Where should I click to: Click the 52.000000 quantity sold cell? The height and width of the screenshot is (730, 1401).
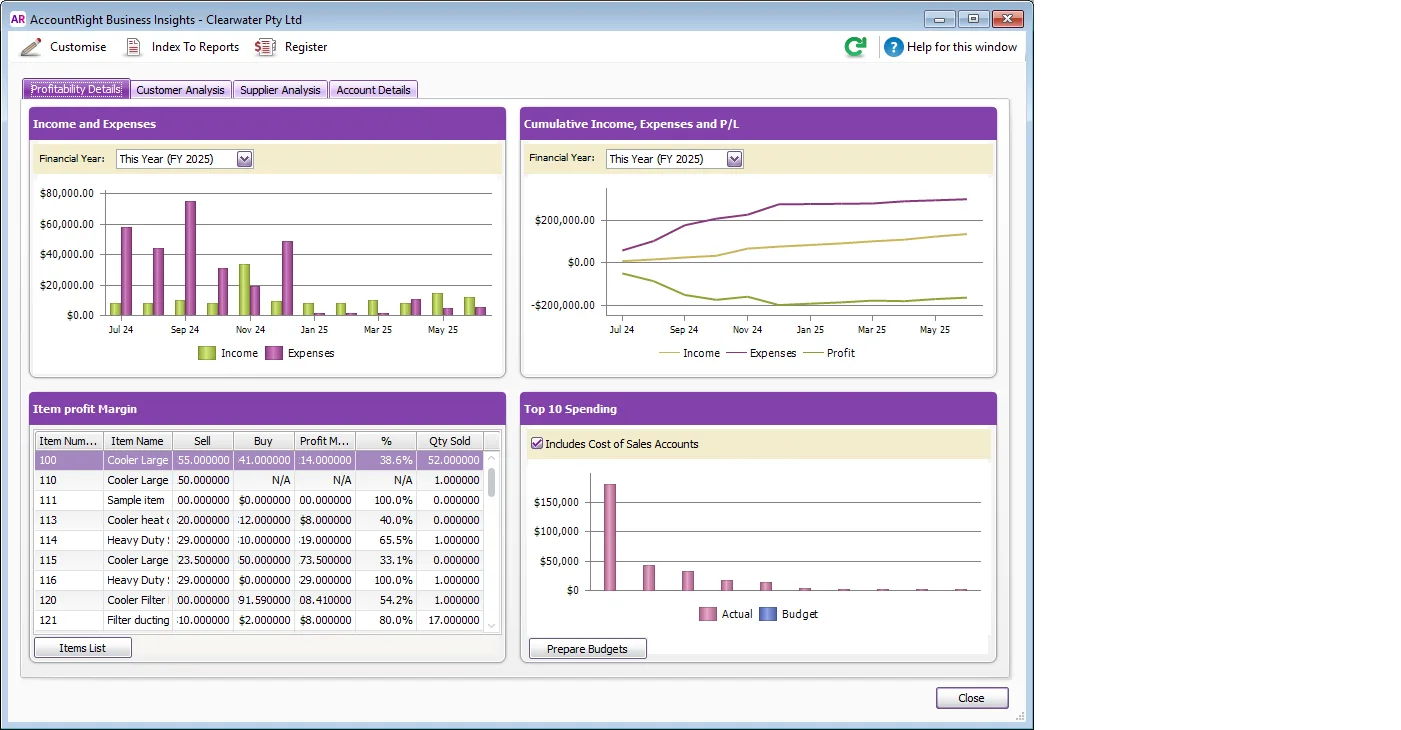[x=450, y=460]
